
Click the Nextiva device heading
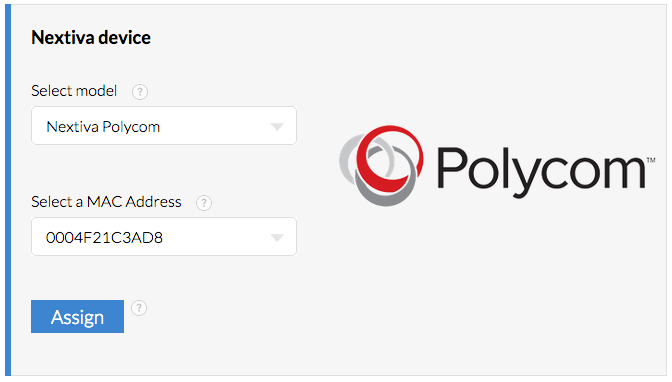pos(91,38)
